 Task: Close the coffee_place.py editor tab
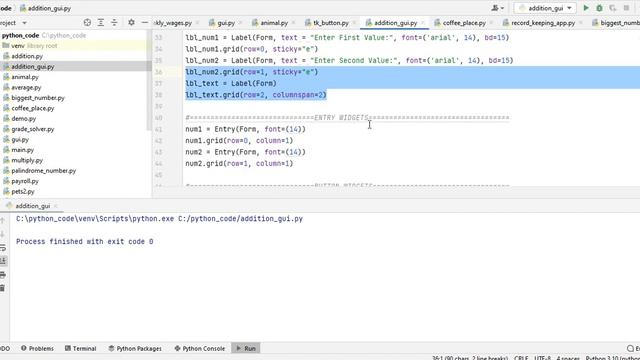click(x=491, y=23)
